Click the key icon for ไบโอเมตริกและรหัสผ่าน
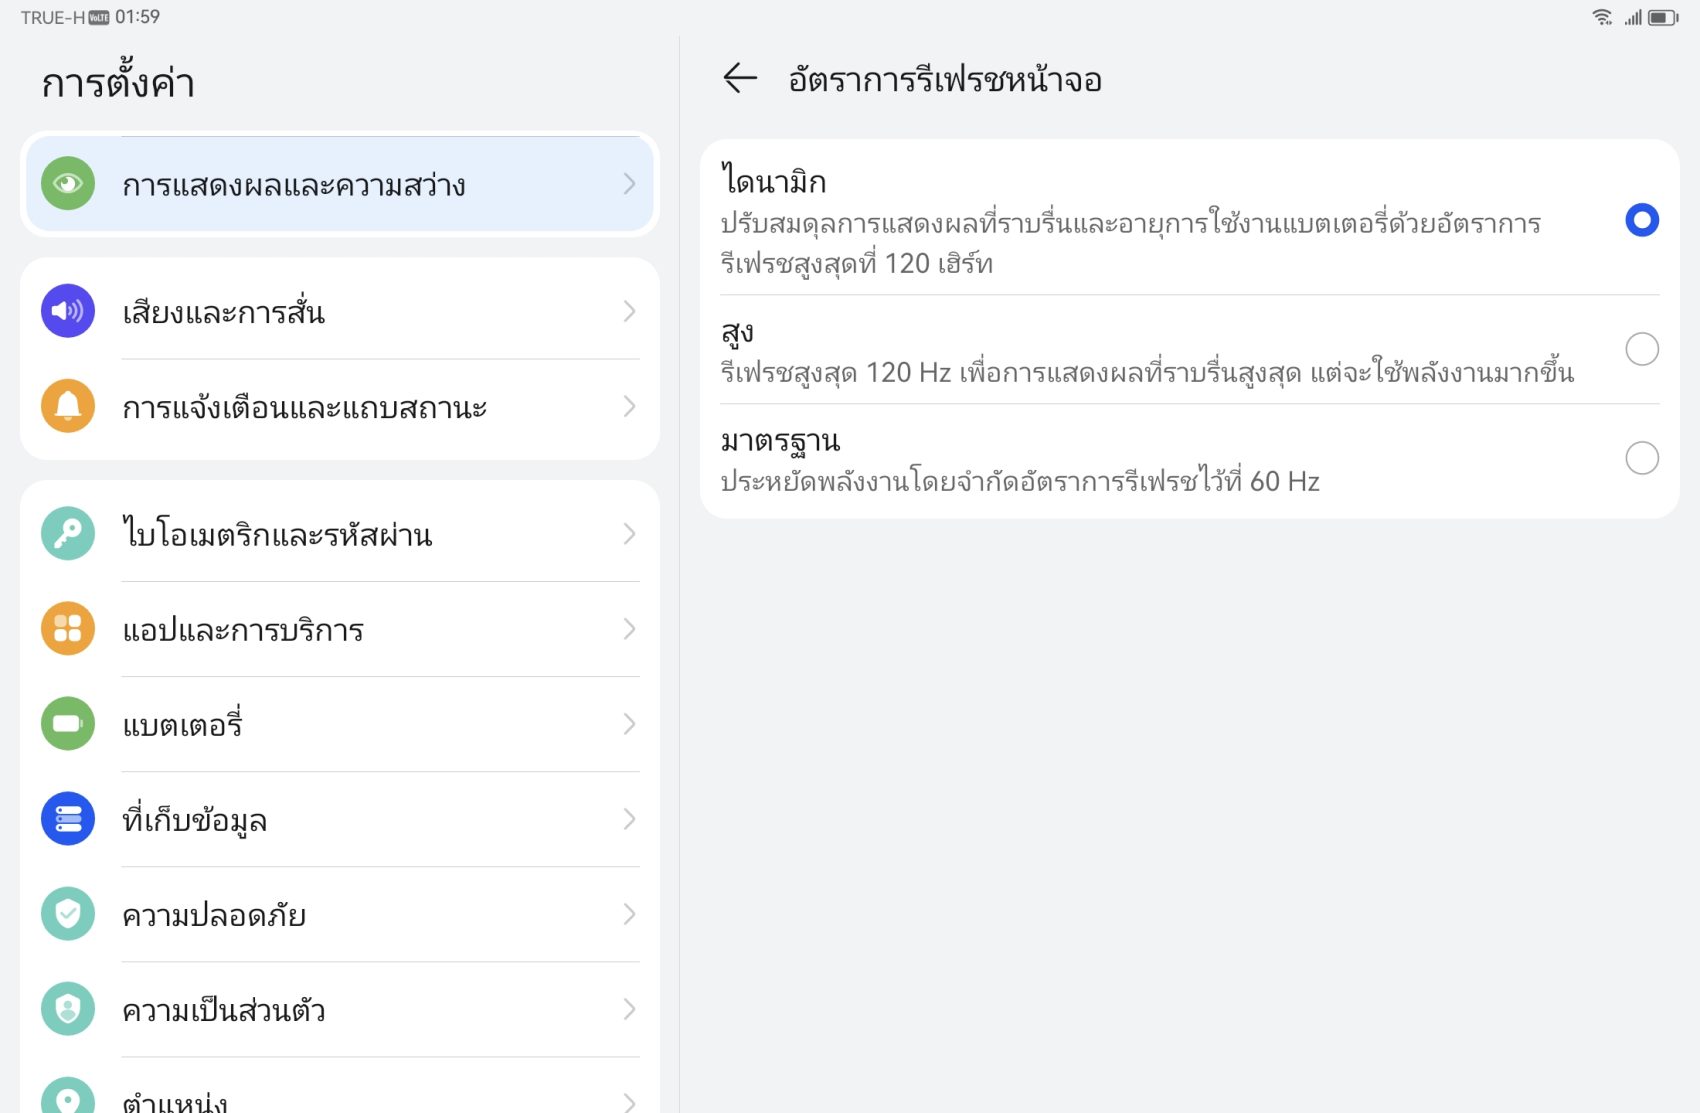The width and height of the screenshot is (1700, 1113). tap(68, 533)
